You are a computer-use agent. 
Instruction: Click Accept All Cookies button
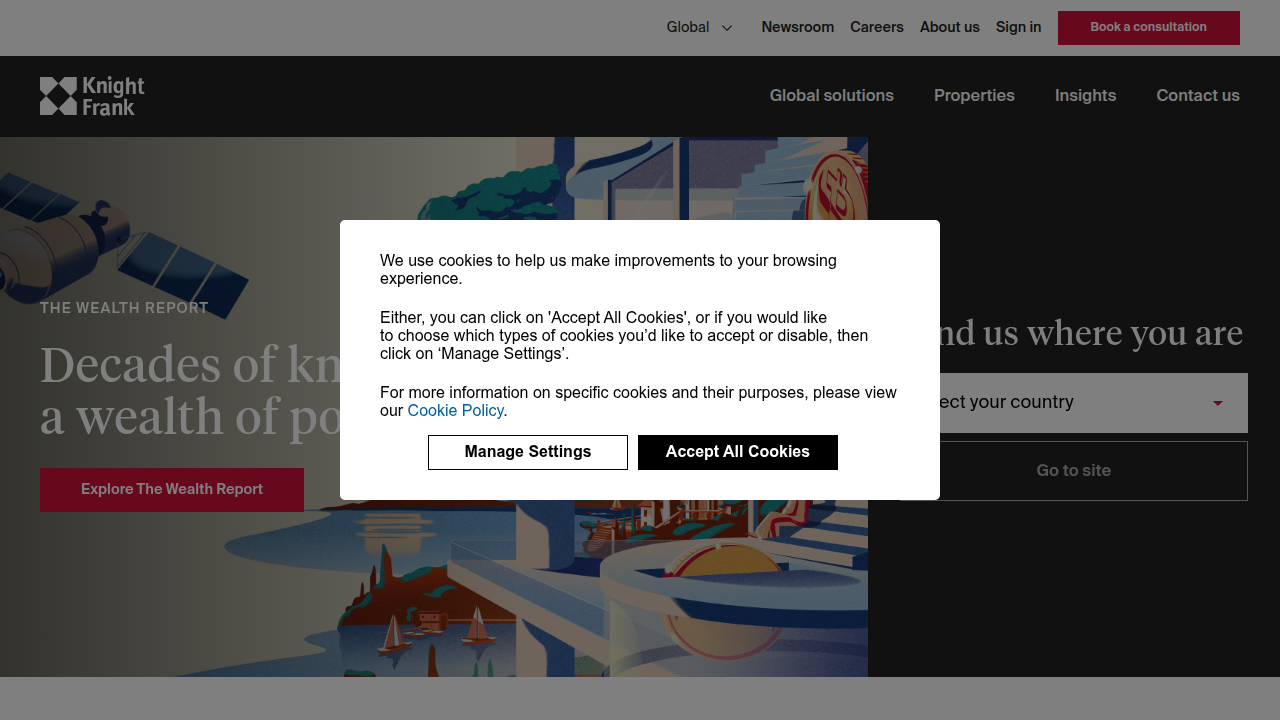pyautogui.click(x=738, y=452)
